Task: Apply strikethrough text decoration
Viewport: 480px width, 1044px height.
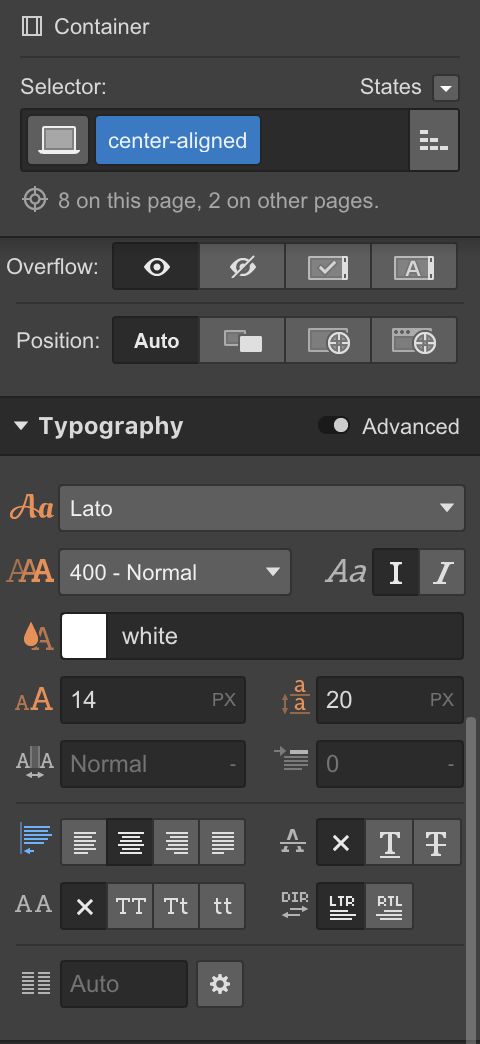Action: click(x=437, y=843)
